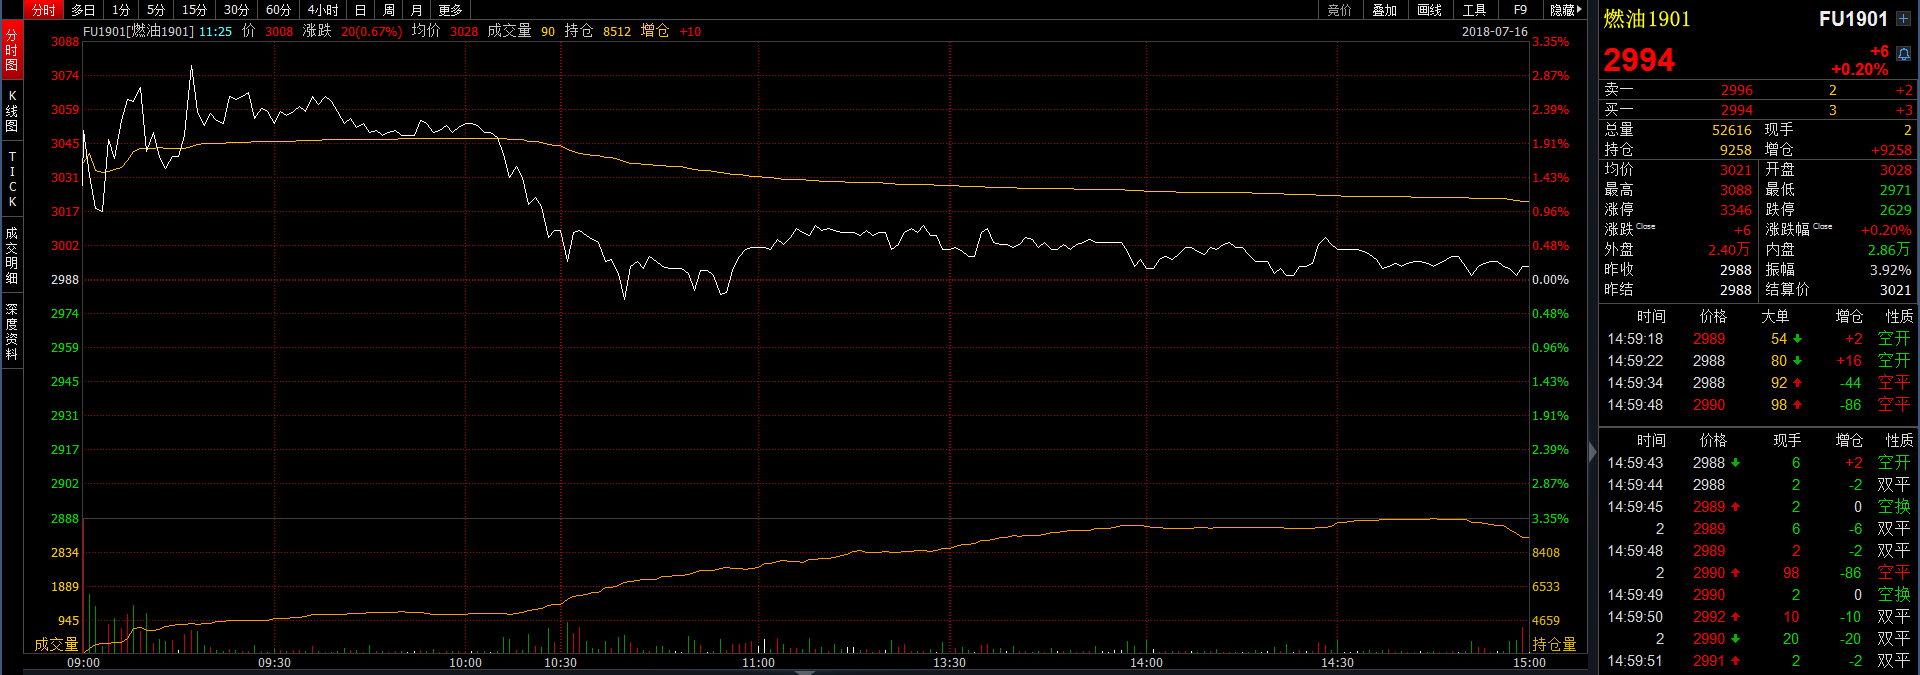Toggle the 竞价 auction display
Viewport: 1920px width, 675px height.
tap(1339, 10)
